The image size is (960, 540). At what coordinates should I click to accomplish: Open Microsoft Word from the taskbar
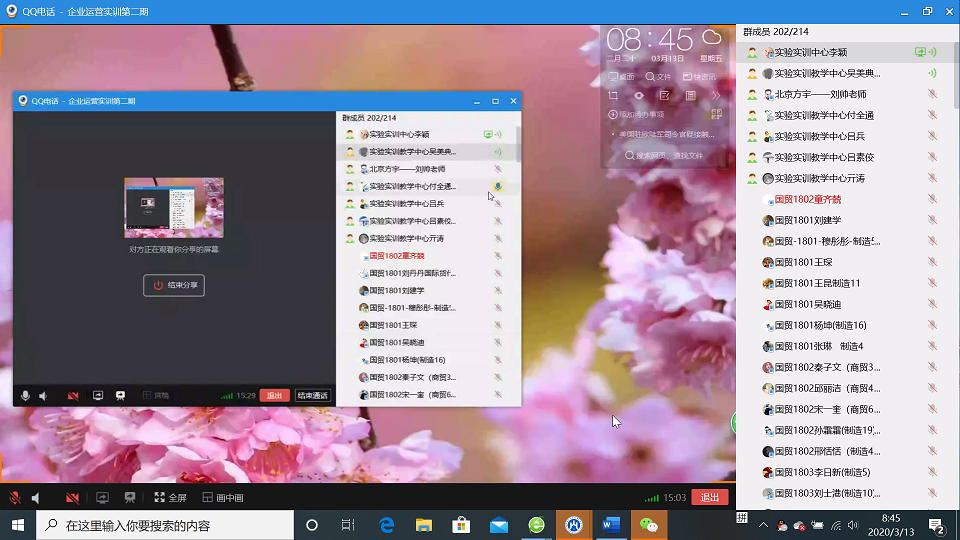coord(612,525)
